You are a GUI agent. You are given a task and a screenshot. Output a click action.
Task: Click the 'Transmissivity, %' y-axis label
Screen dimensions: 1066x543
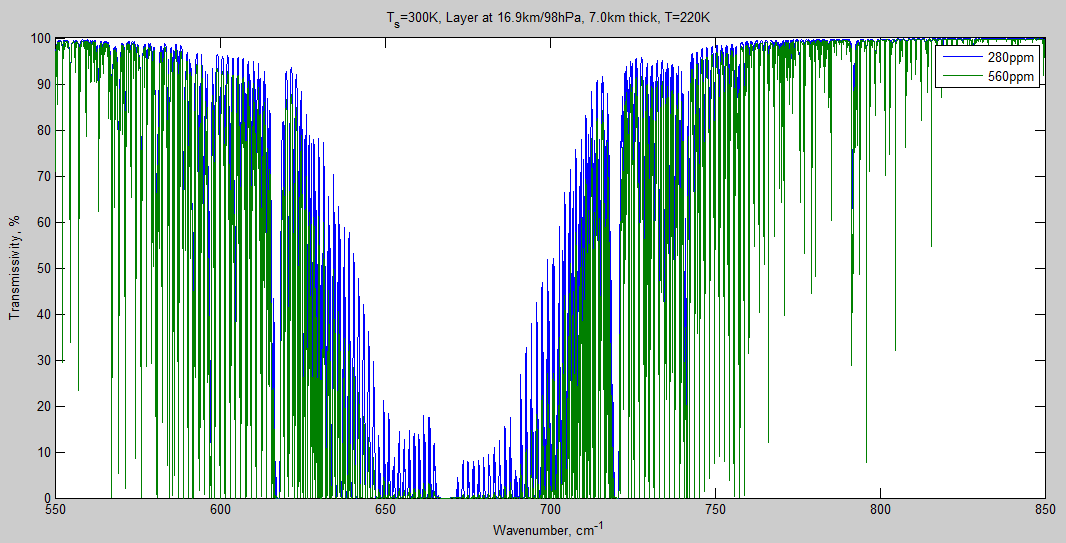pos(15,267)
